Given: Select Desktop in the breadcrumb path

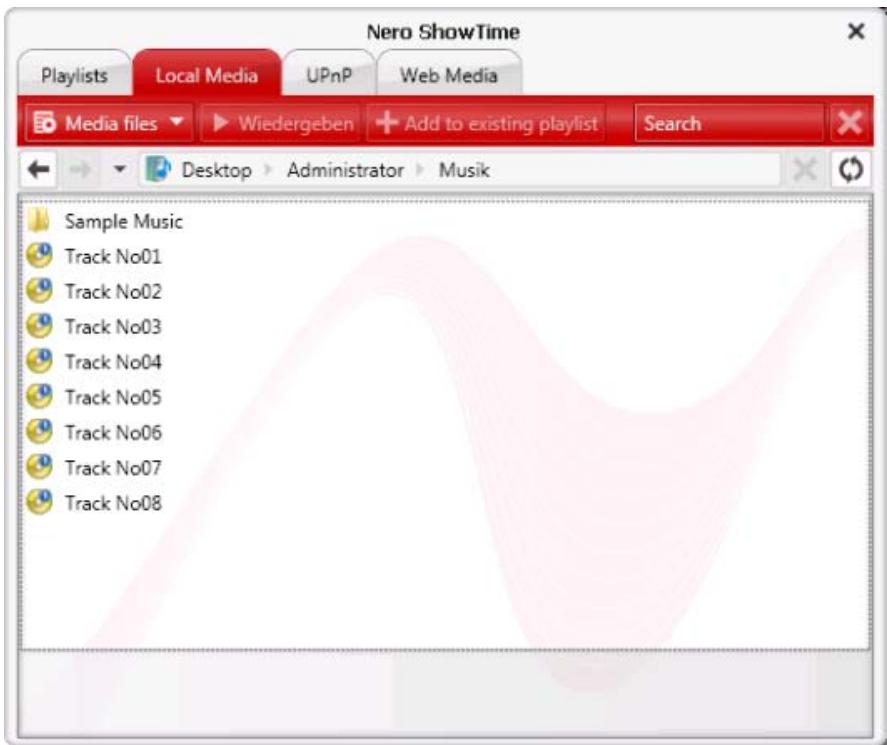Looking at the screenshot, I should click(x=217, y=170).
